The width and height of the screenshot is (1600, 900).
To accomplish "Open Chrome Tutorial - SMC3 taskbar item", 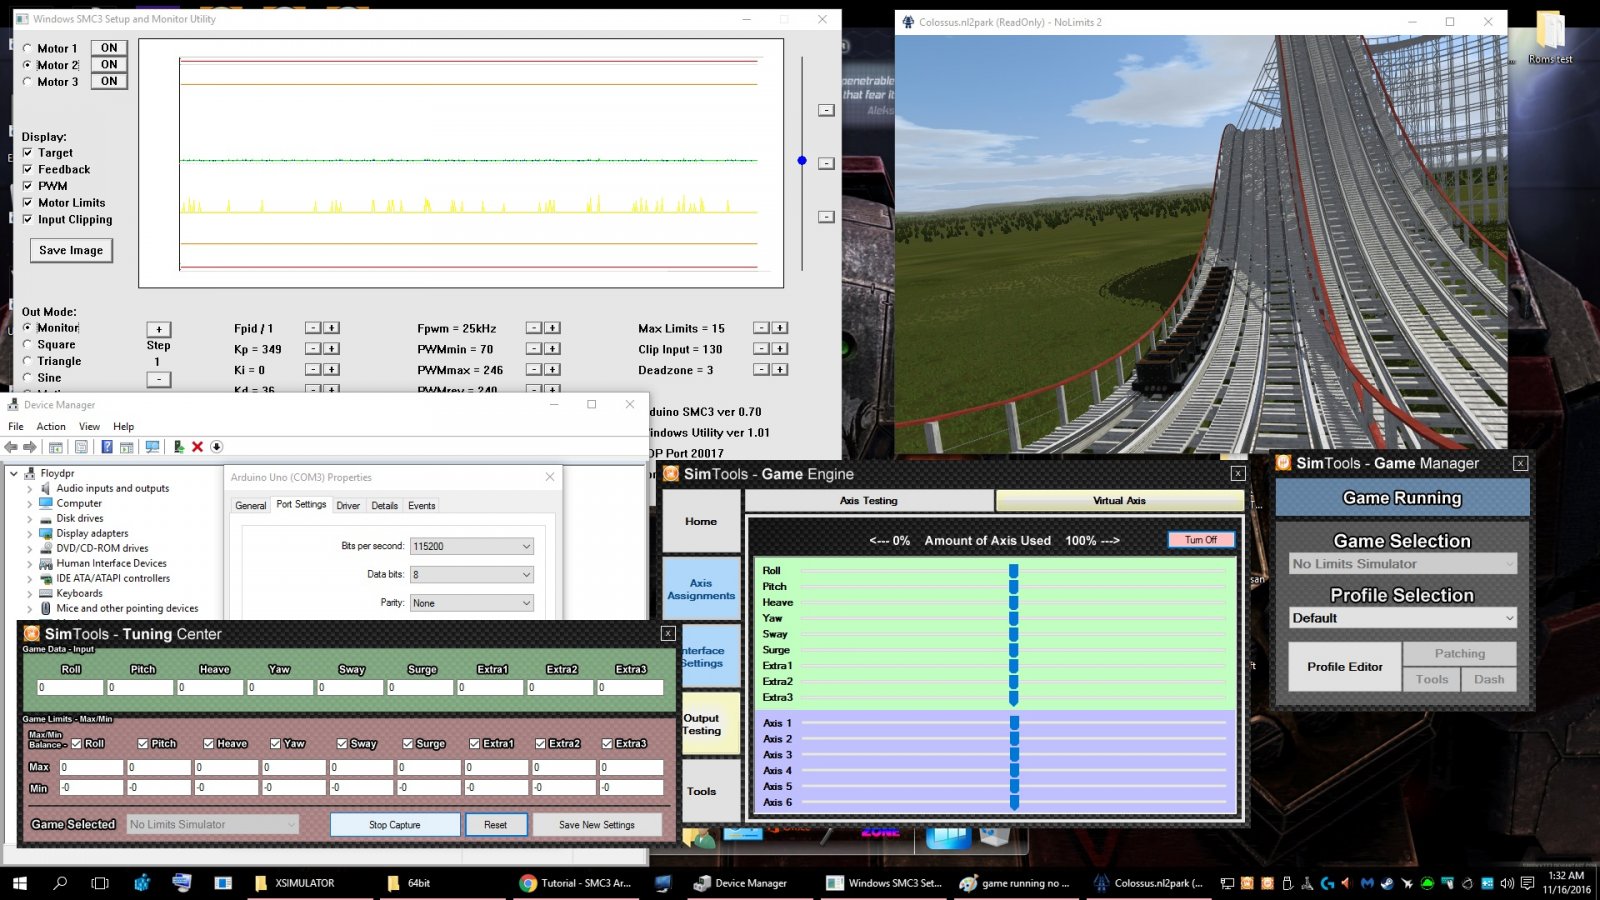I will coord(576,883).
